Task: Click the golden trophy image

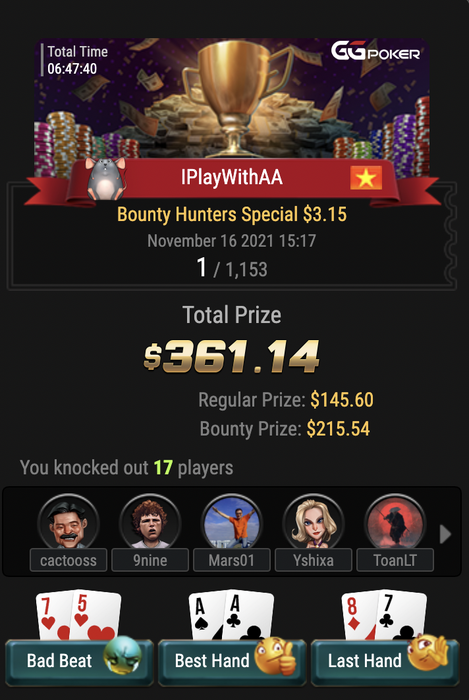Action: [236, 97]
